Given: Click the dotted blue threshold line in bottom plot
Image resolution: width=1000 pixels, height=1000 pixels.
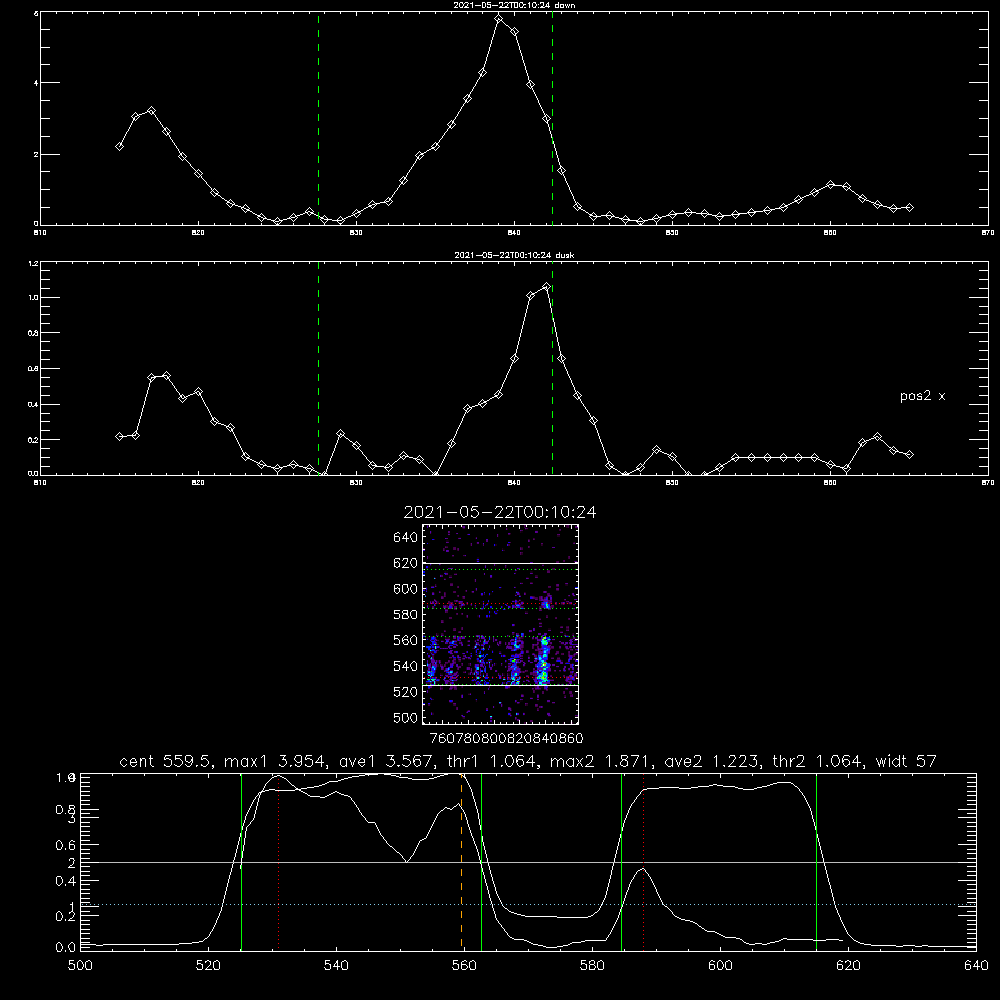Looking at the screenshot, I should [x=528, y=904].
